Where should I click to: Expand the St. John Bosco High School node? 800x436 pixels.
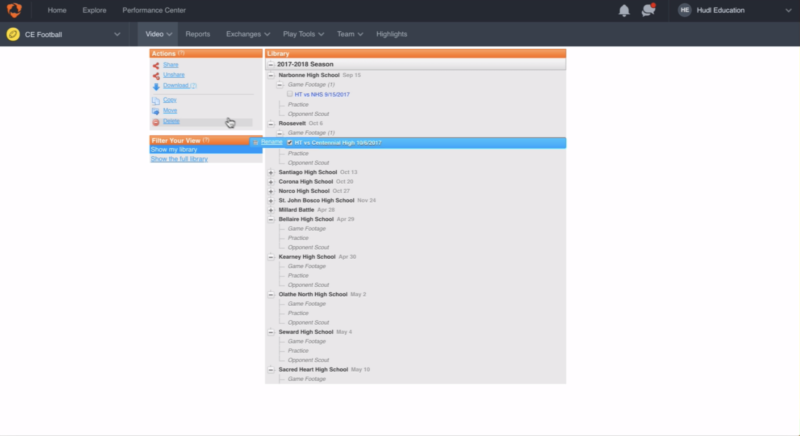(x=271, y=200)
